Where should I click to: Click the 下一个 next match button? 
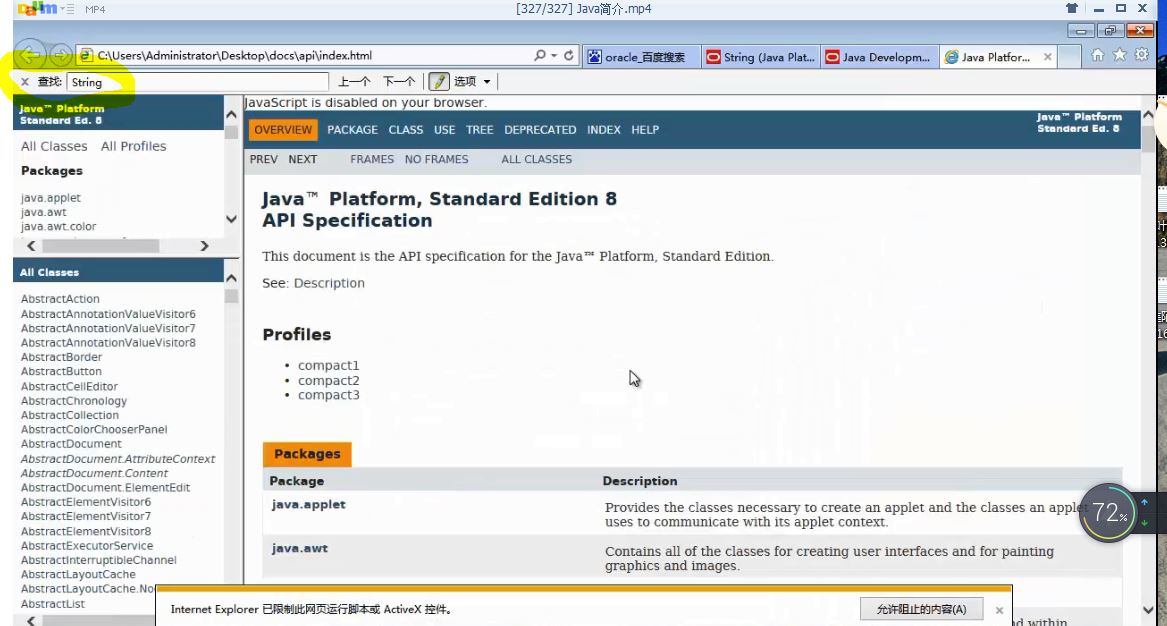(x=399, y=82)
